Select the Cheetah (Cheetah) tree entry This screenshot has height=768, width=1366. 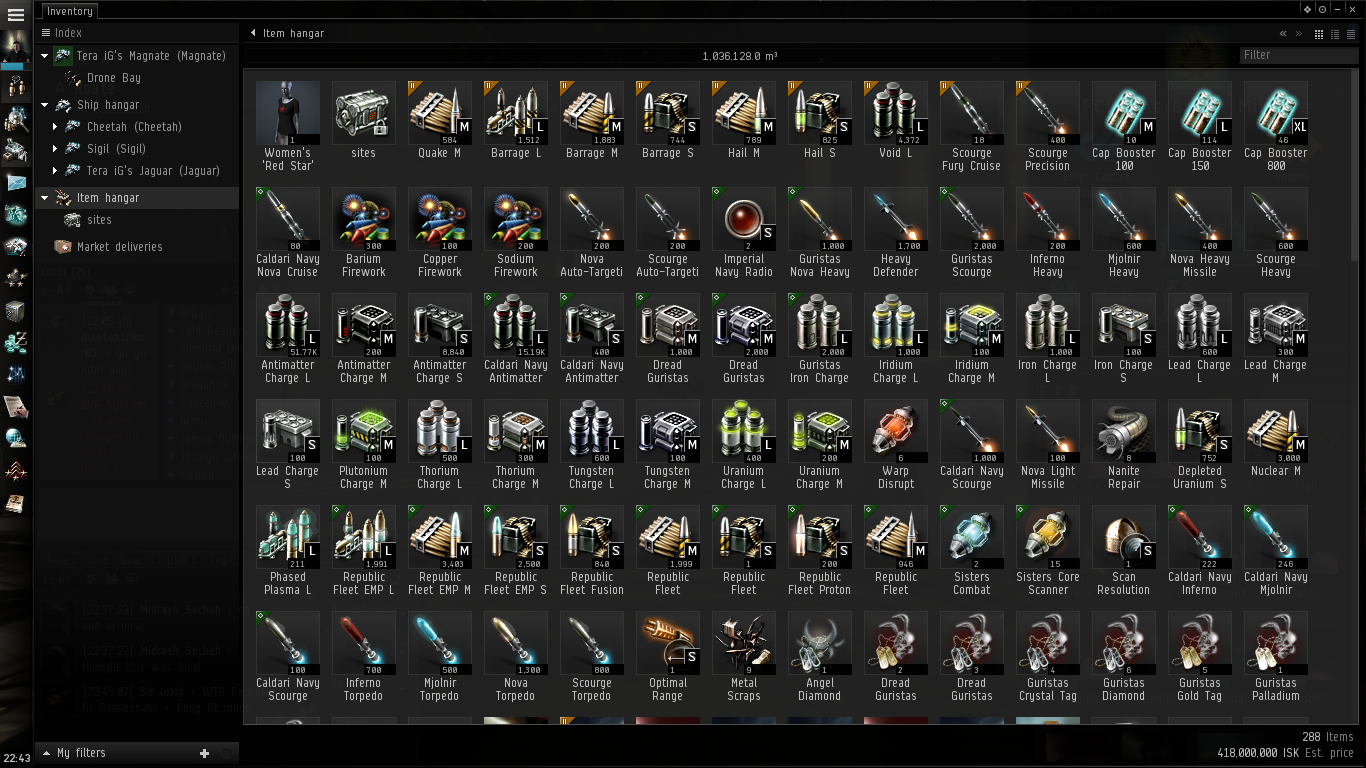pos(134,127)
